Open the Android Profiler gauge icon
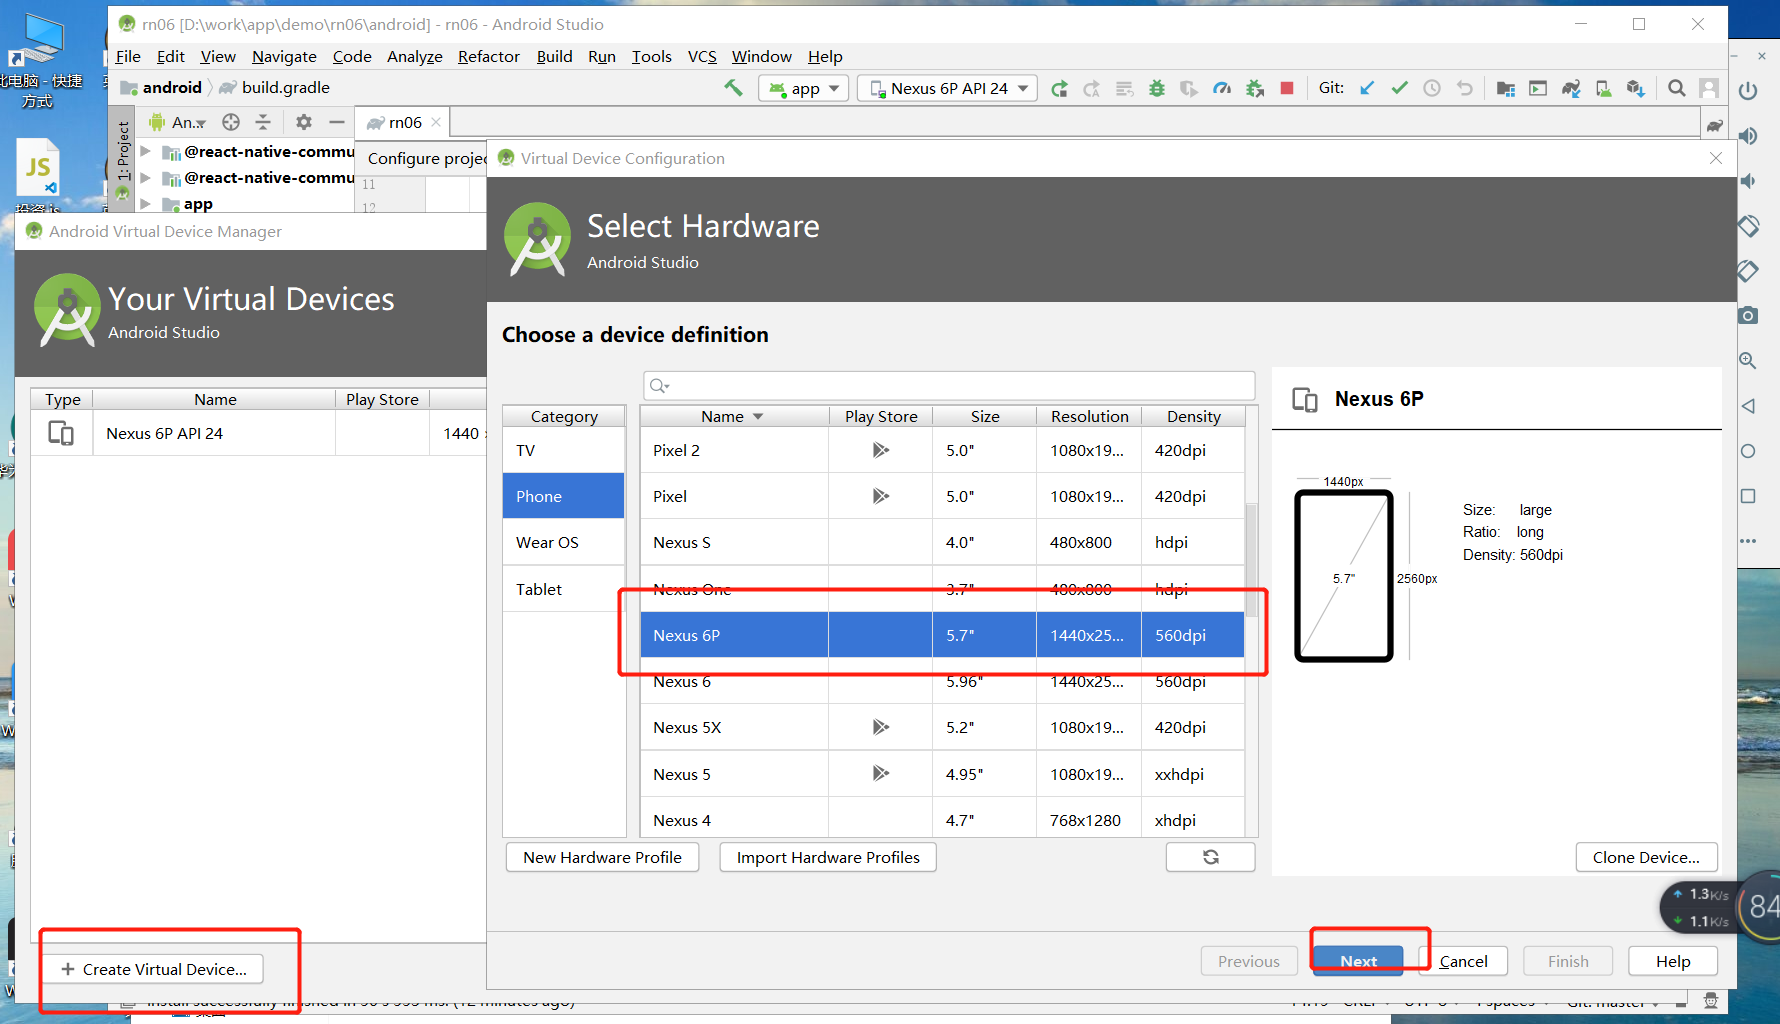1780x1024 pixels. pyautogui.click(x=1222, y=88)
